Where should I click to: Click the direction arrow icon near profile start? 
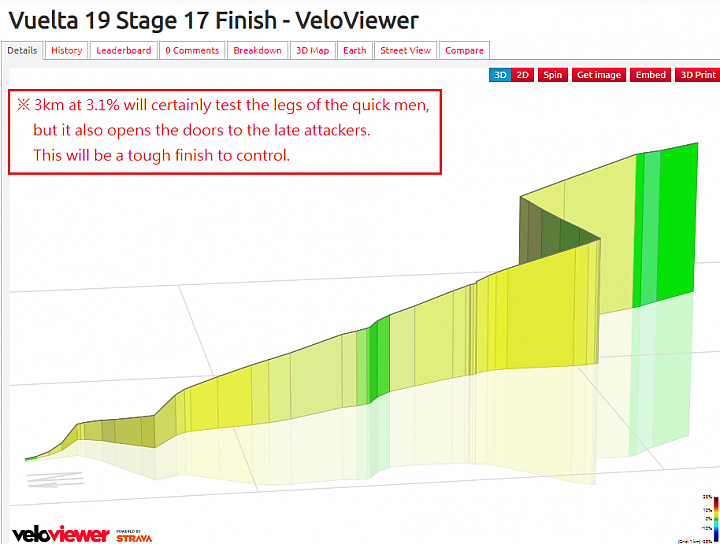(56, 479)
